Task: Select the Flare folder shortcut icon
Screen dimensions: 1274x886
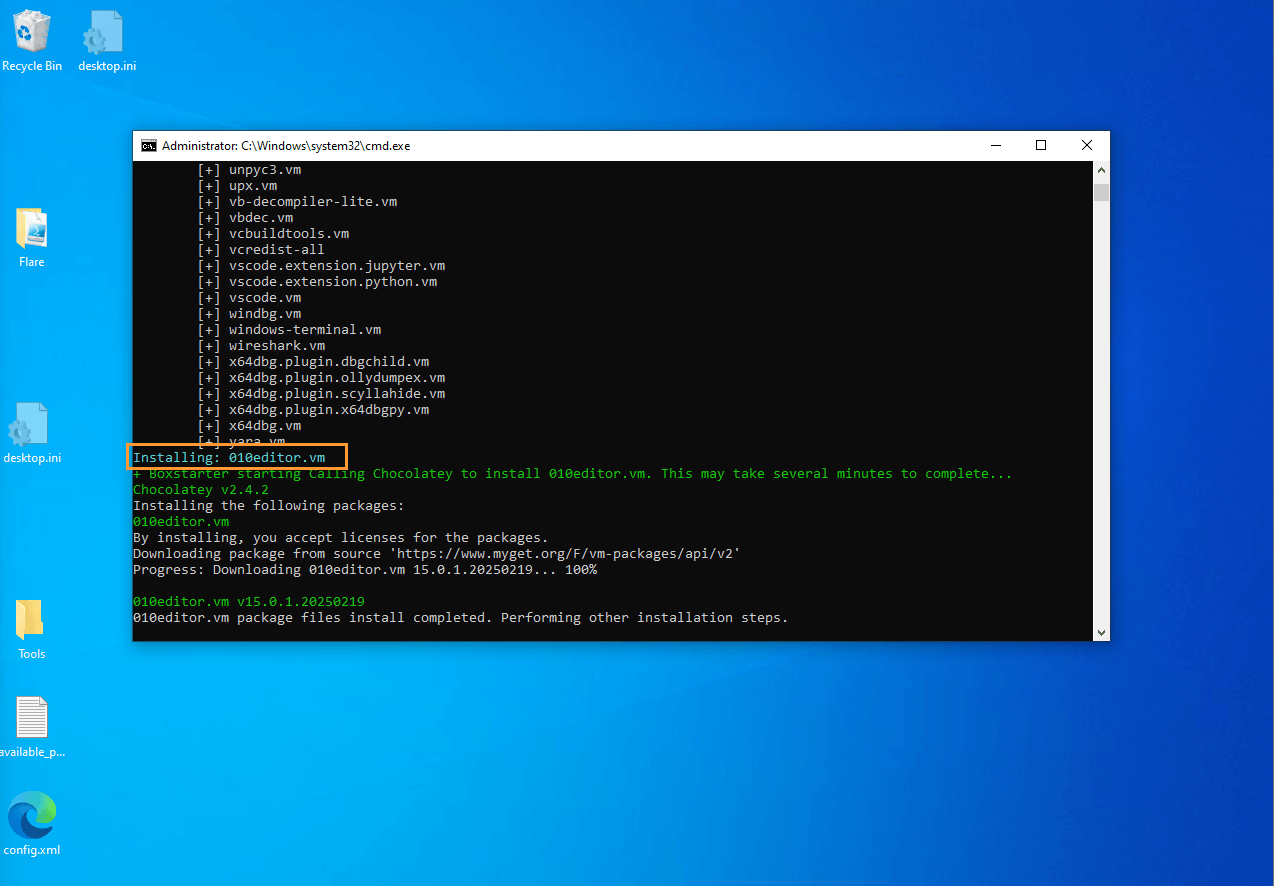Action: pyautogui.click(x=32, y=237)
